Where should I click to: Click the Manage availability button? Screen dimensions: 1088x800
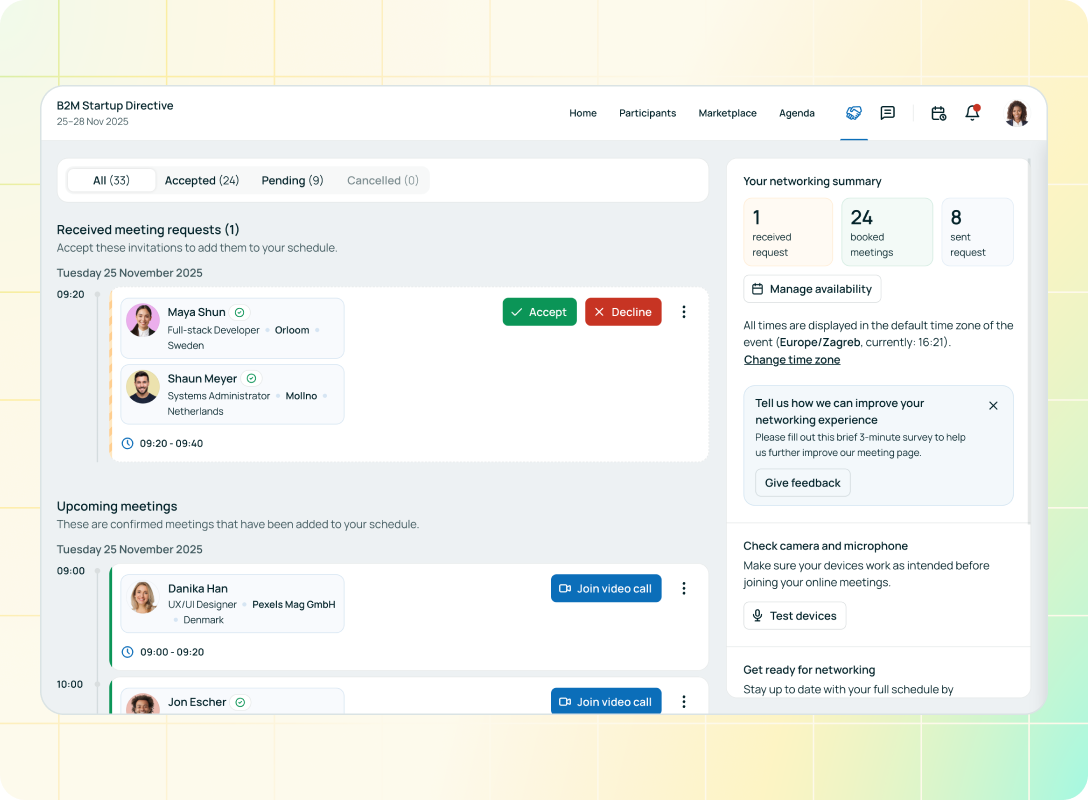point(812,289)
